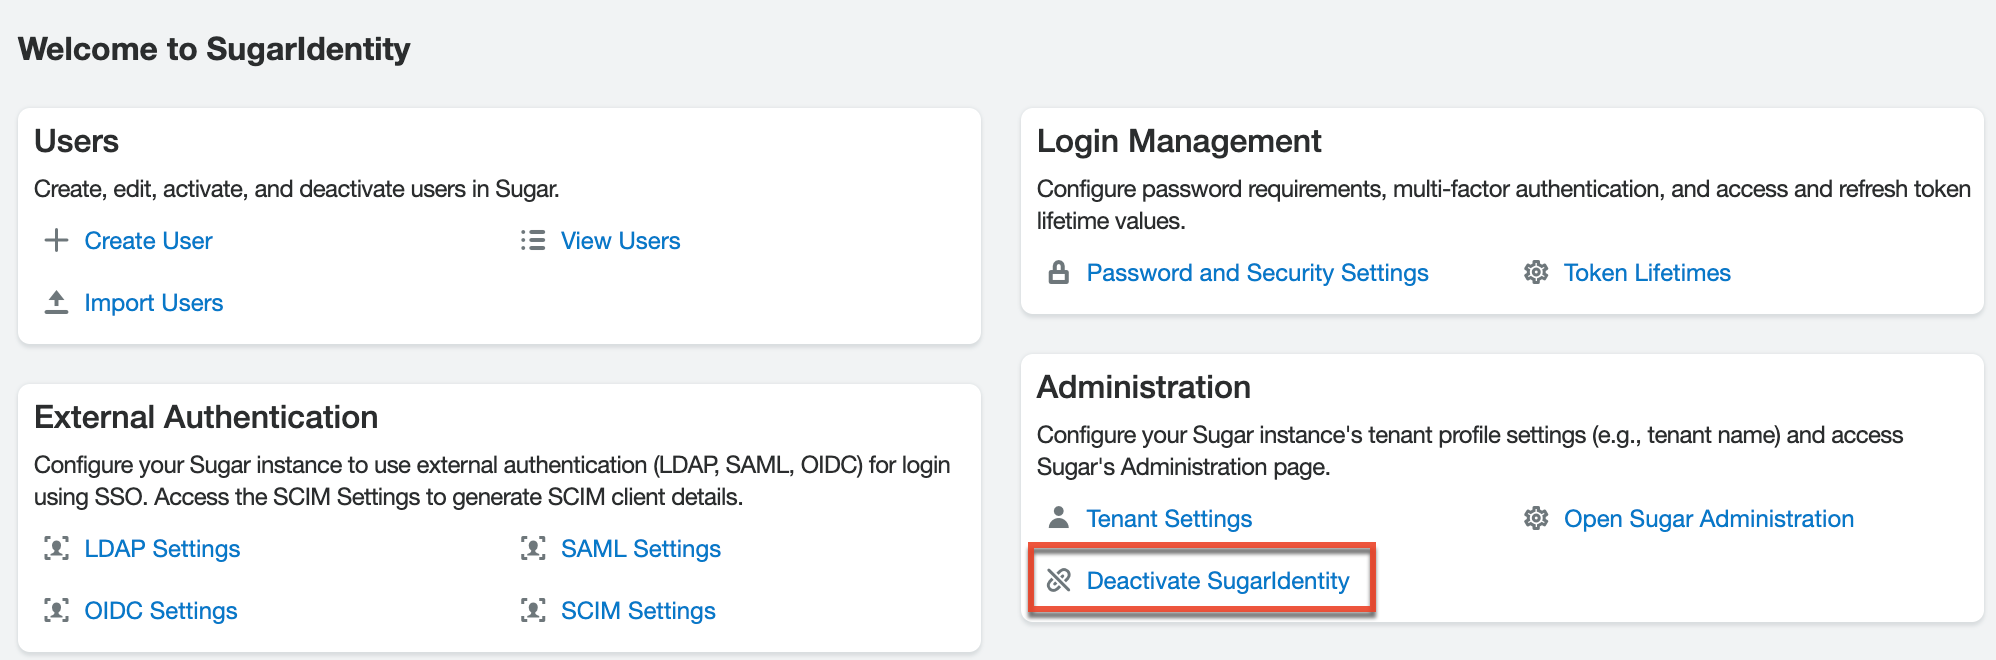The width and height of the screenshot is (1996, 660).
Task: Click the Welcome to SugarIdentity heading
Action: (x=214, y=49)
